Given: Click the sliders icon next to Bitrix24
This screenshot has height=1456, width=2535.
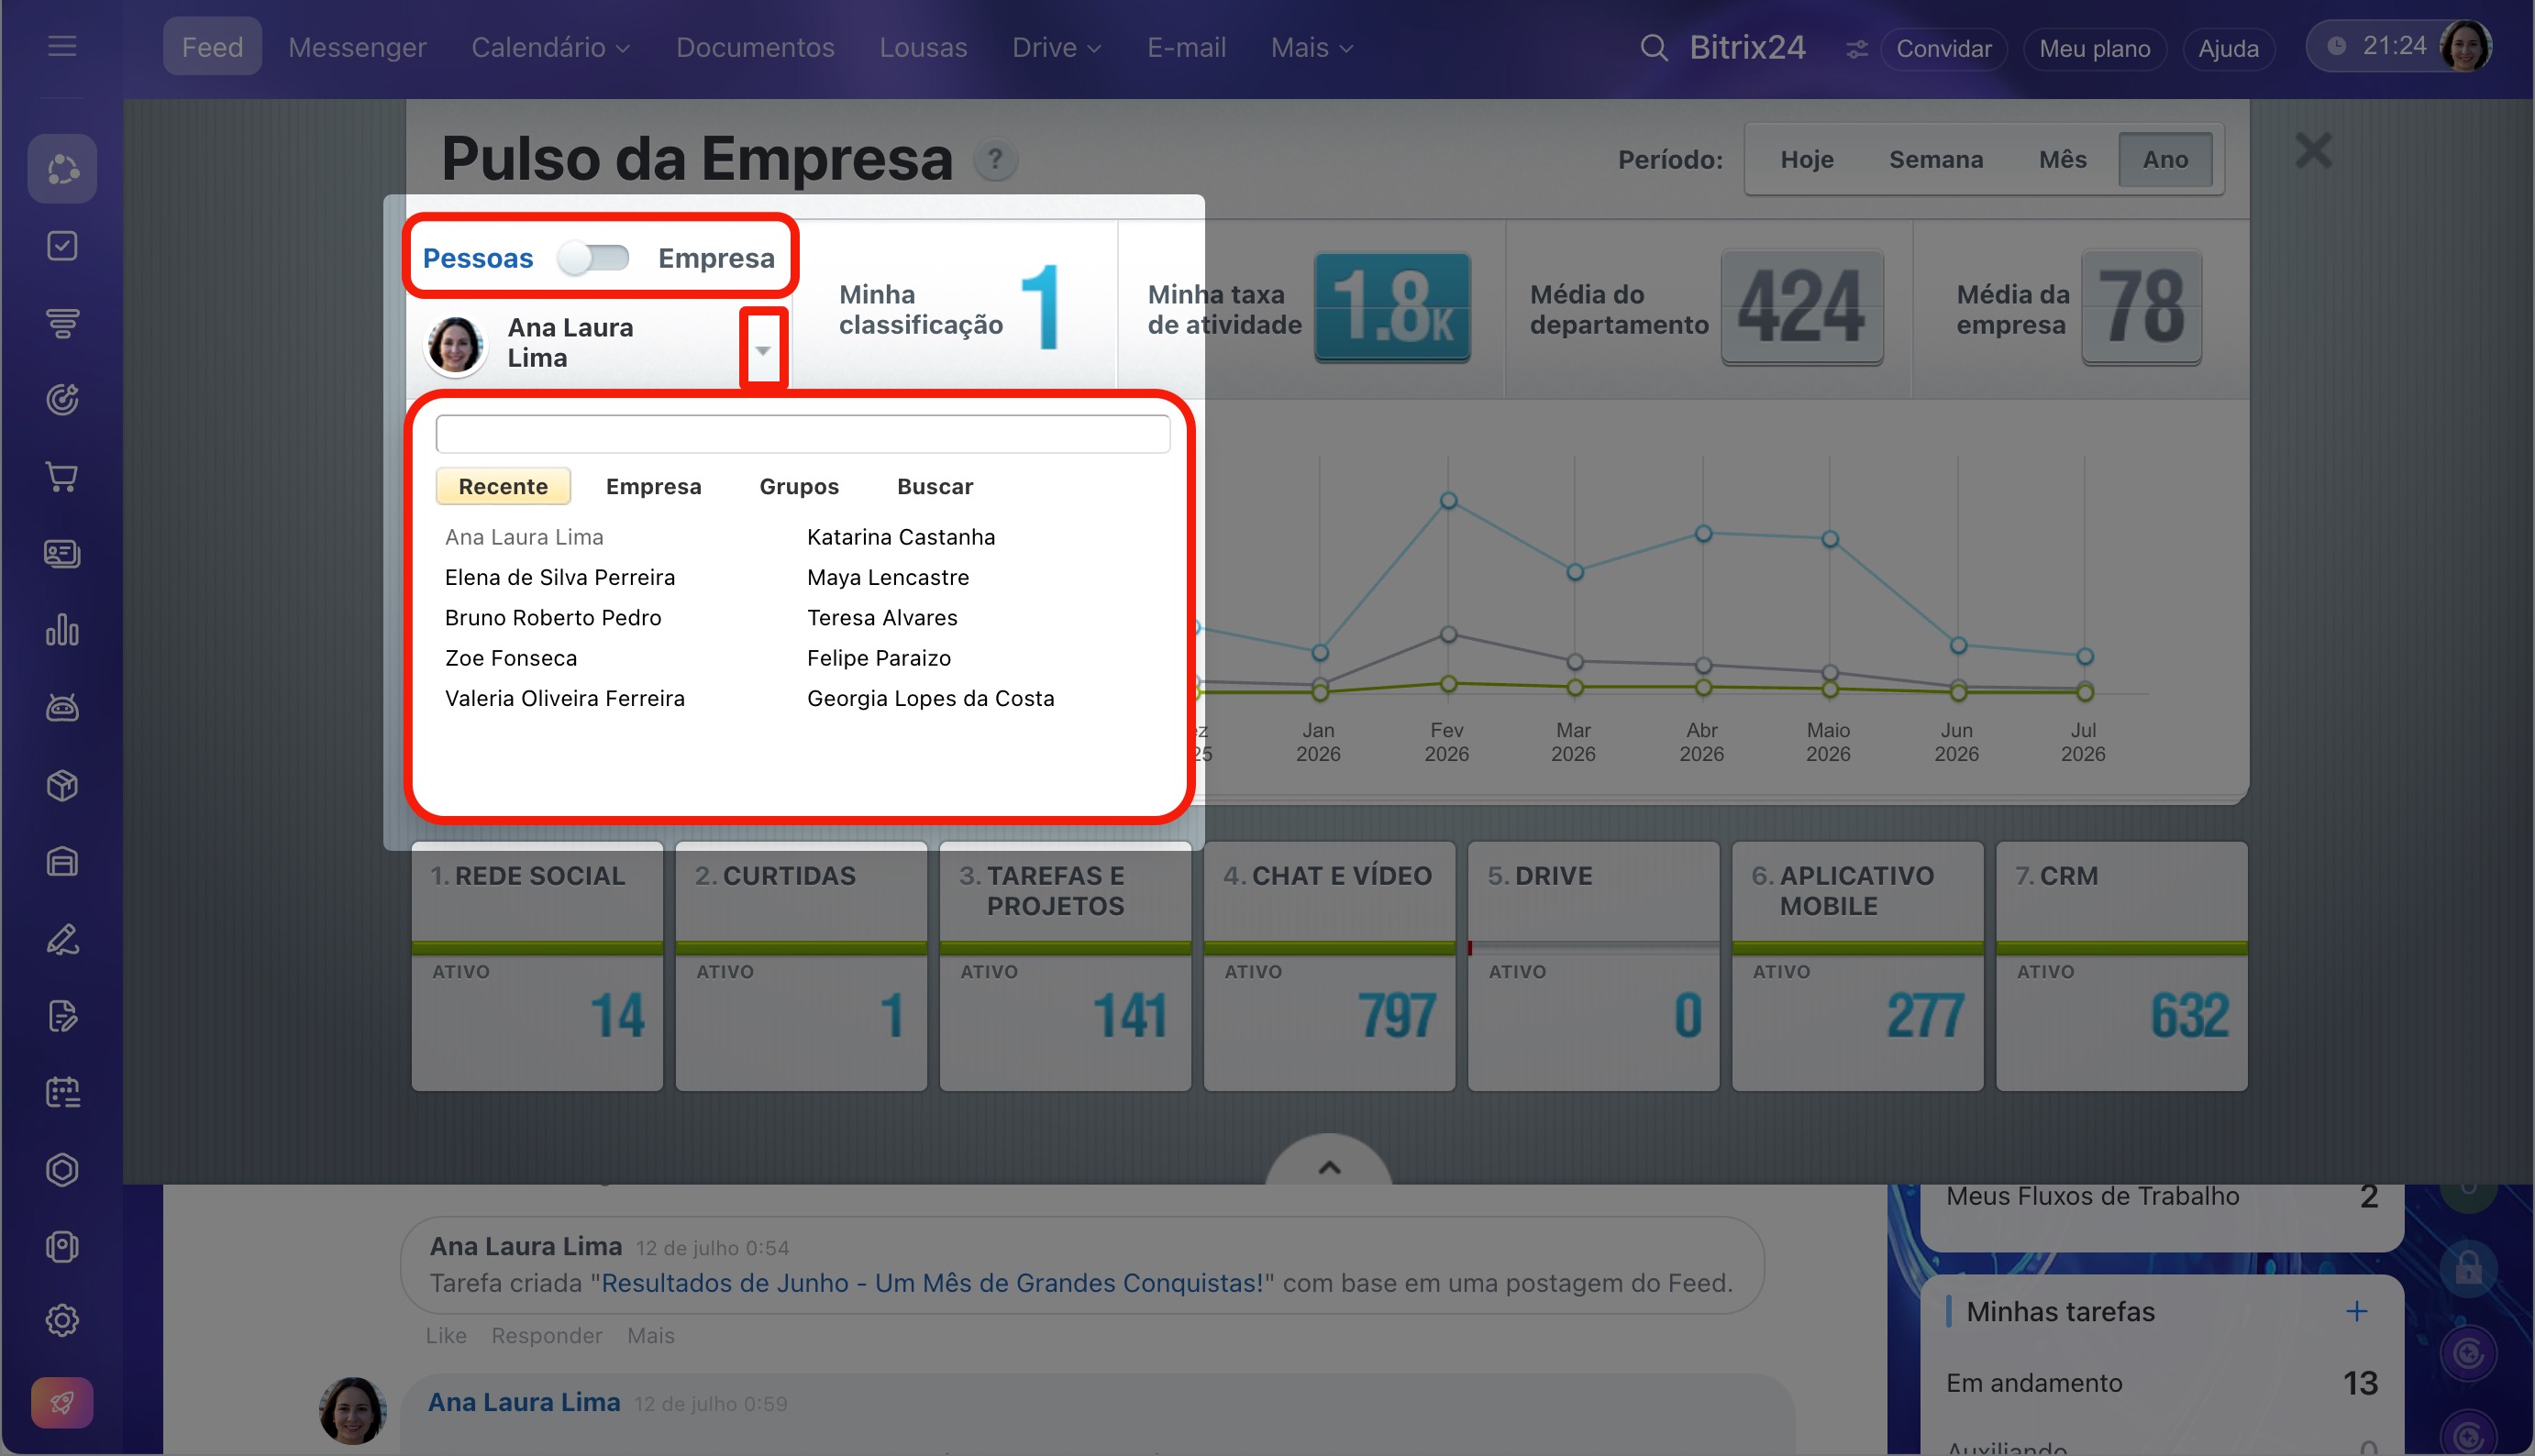Looking at the screenshot, I should click(1857, 49).
